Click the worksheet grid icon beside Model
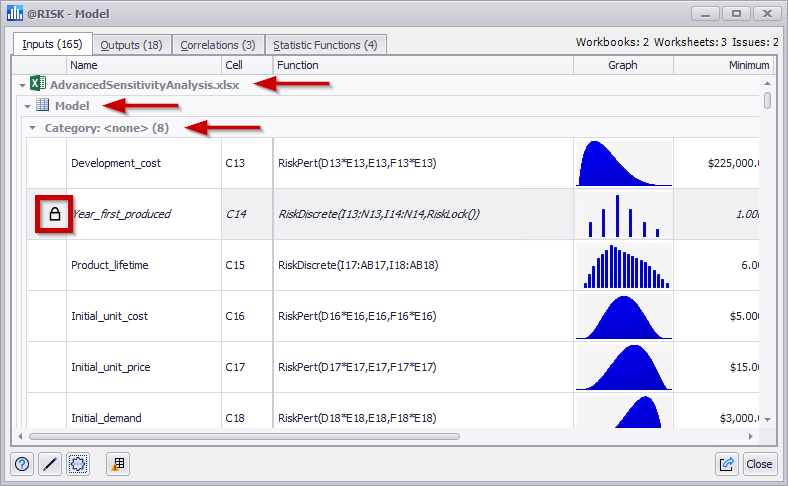 [x=43, y=106]
